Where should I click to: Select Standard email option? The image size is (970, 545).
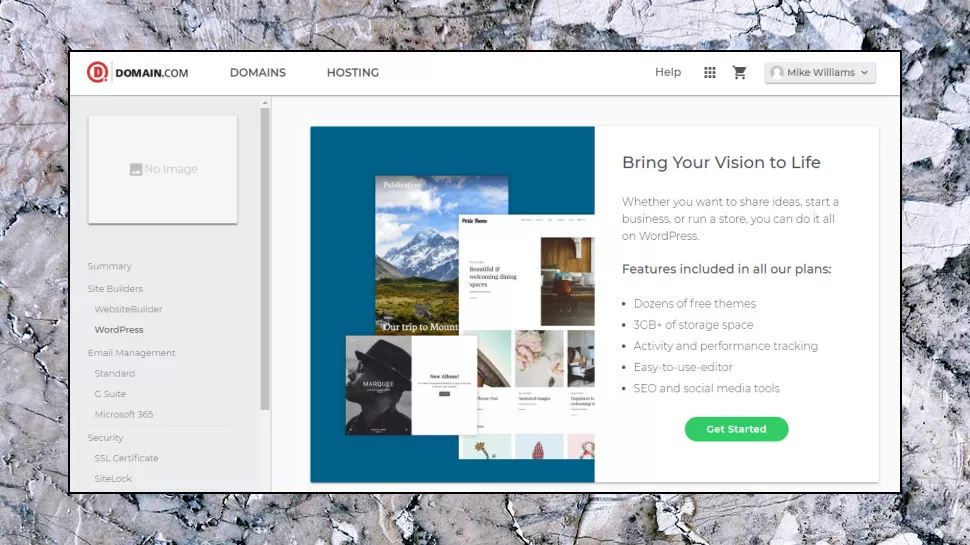[114, 373]
